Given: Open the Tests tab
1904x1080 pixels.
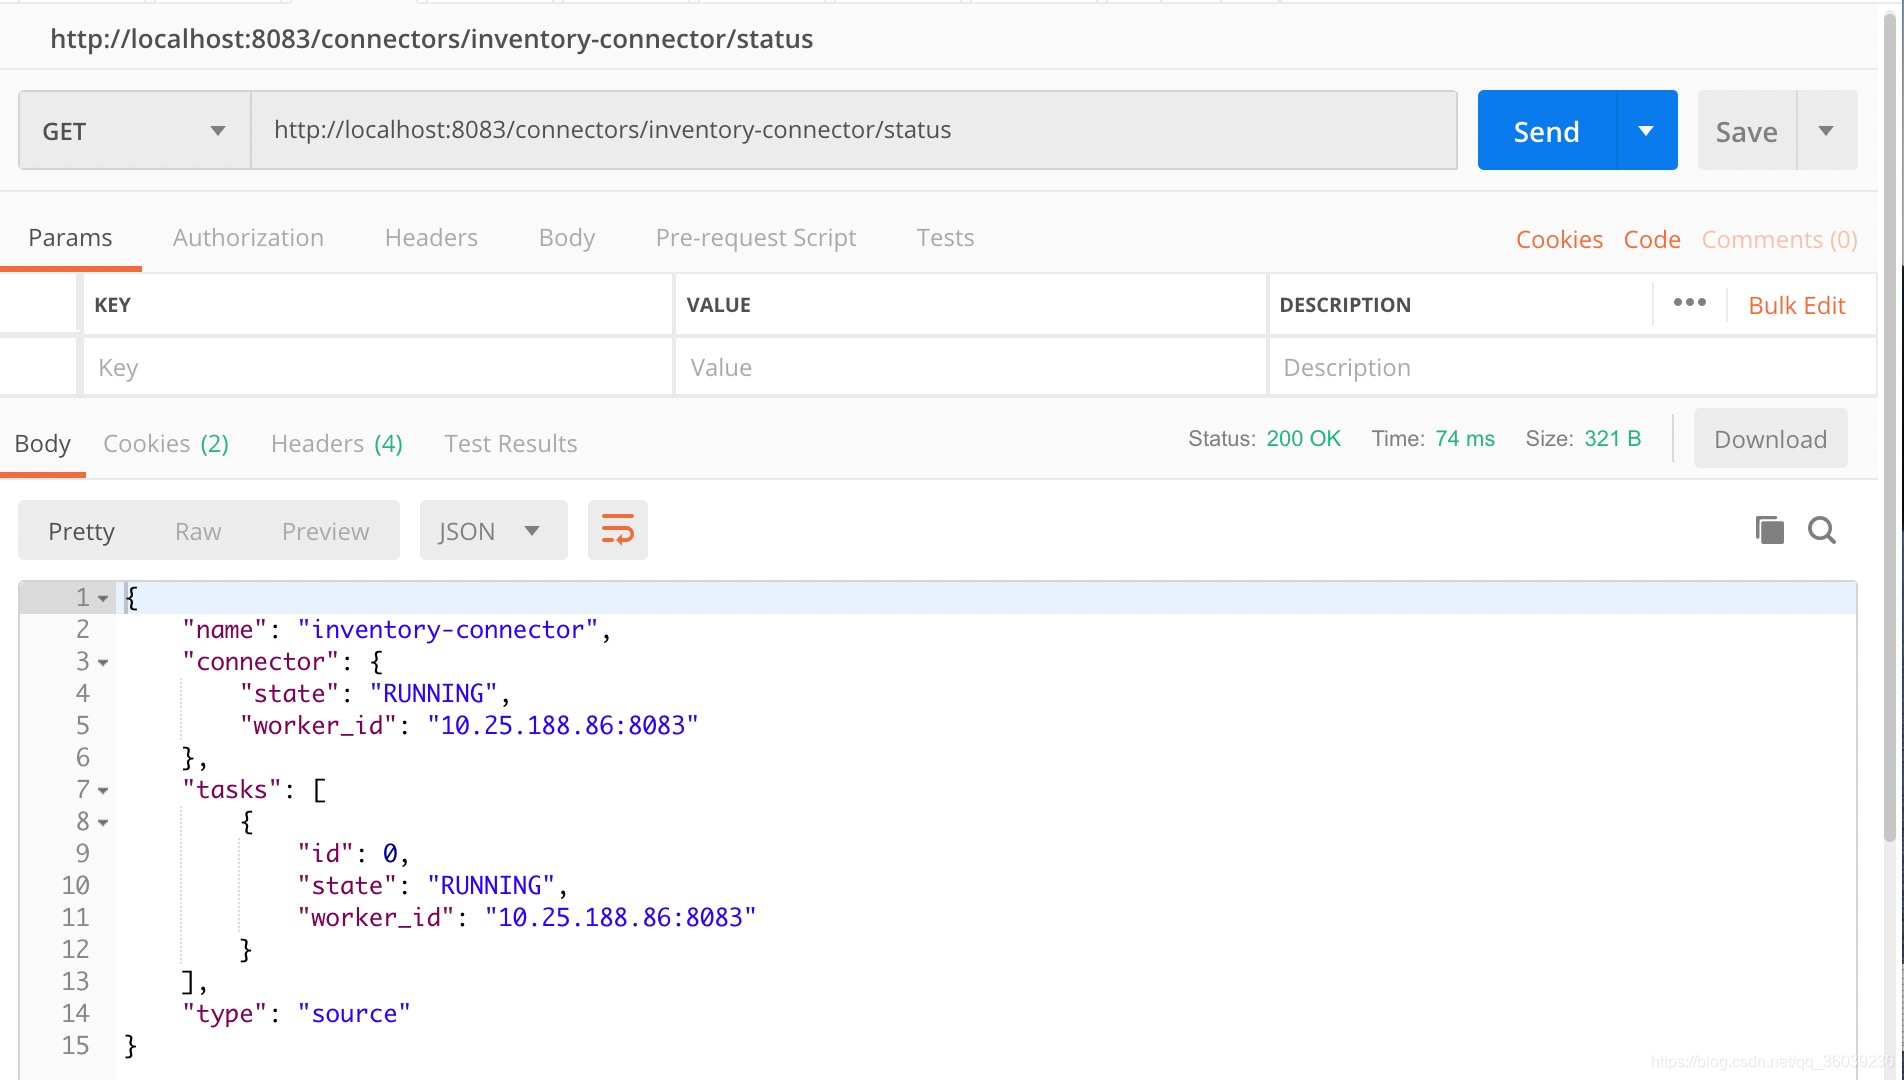Looking at the screenshot, I should coord(945,238).
